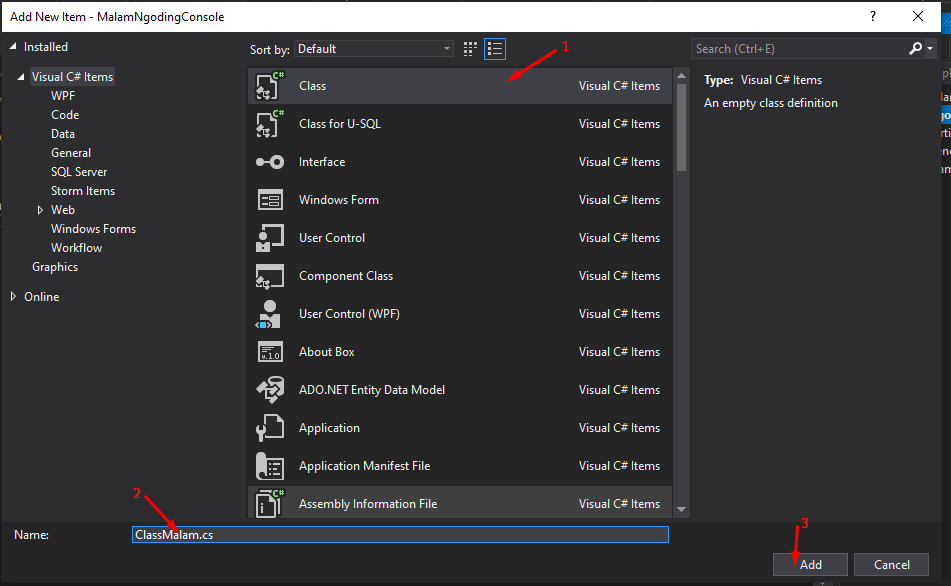951x586 pixels.
Task: Select the Class template icon
Action: pyautogui.click(x=270, y=86)
